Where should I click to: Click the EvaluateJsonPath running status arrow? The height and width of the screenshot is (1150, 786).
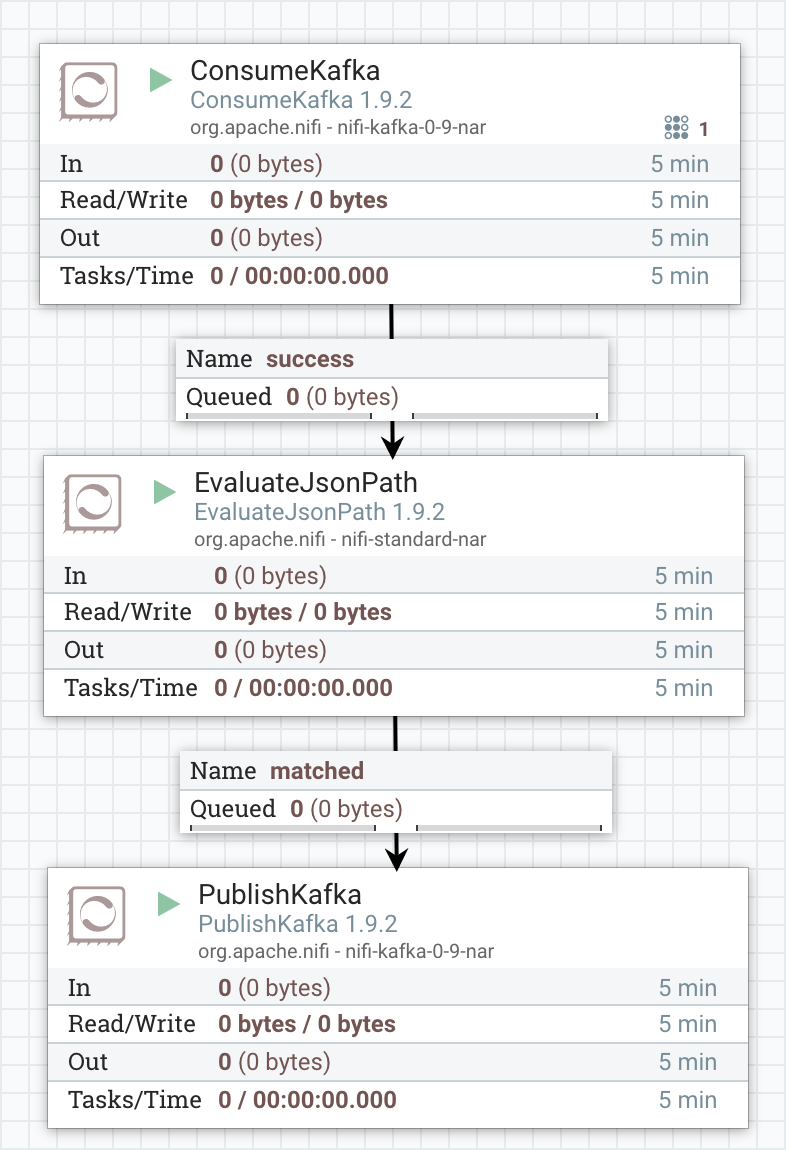point(164,492)
